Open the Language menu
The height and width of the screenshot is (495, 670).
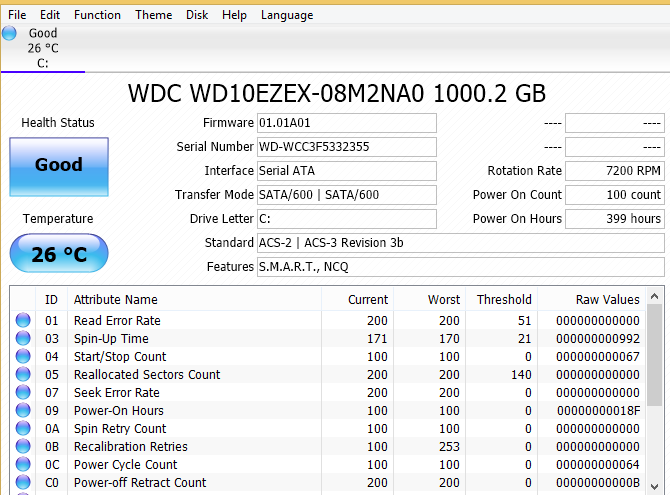coord(286,15)
